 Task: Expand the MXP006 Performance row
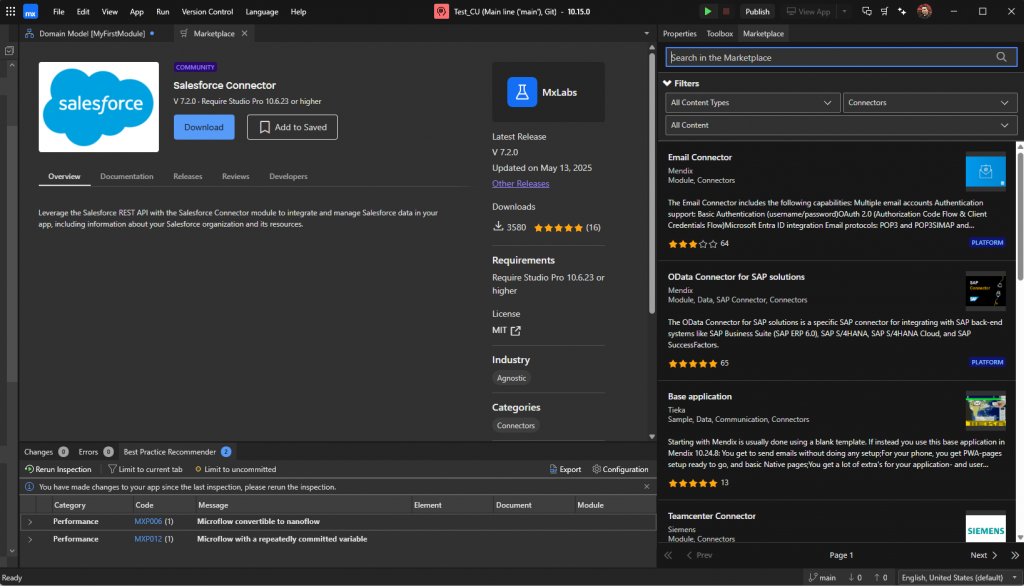click(30, 522)
